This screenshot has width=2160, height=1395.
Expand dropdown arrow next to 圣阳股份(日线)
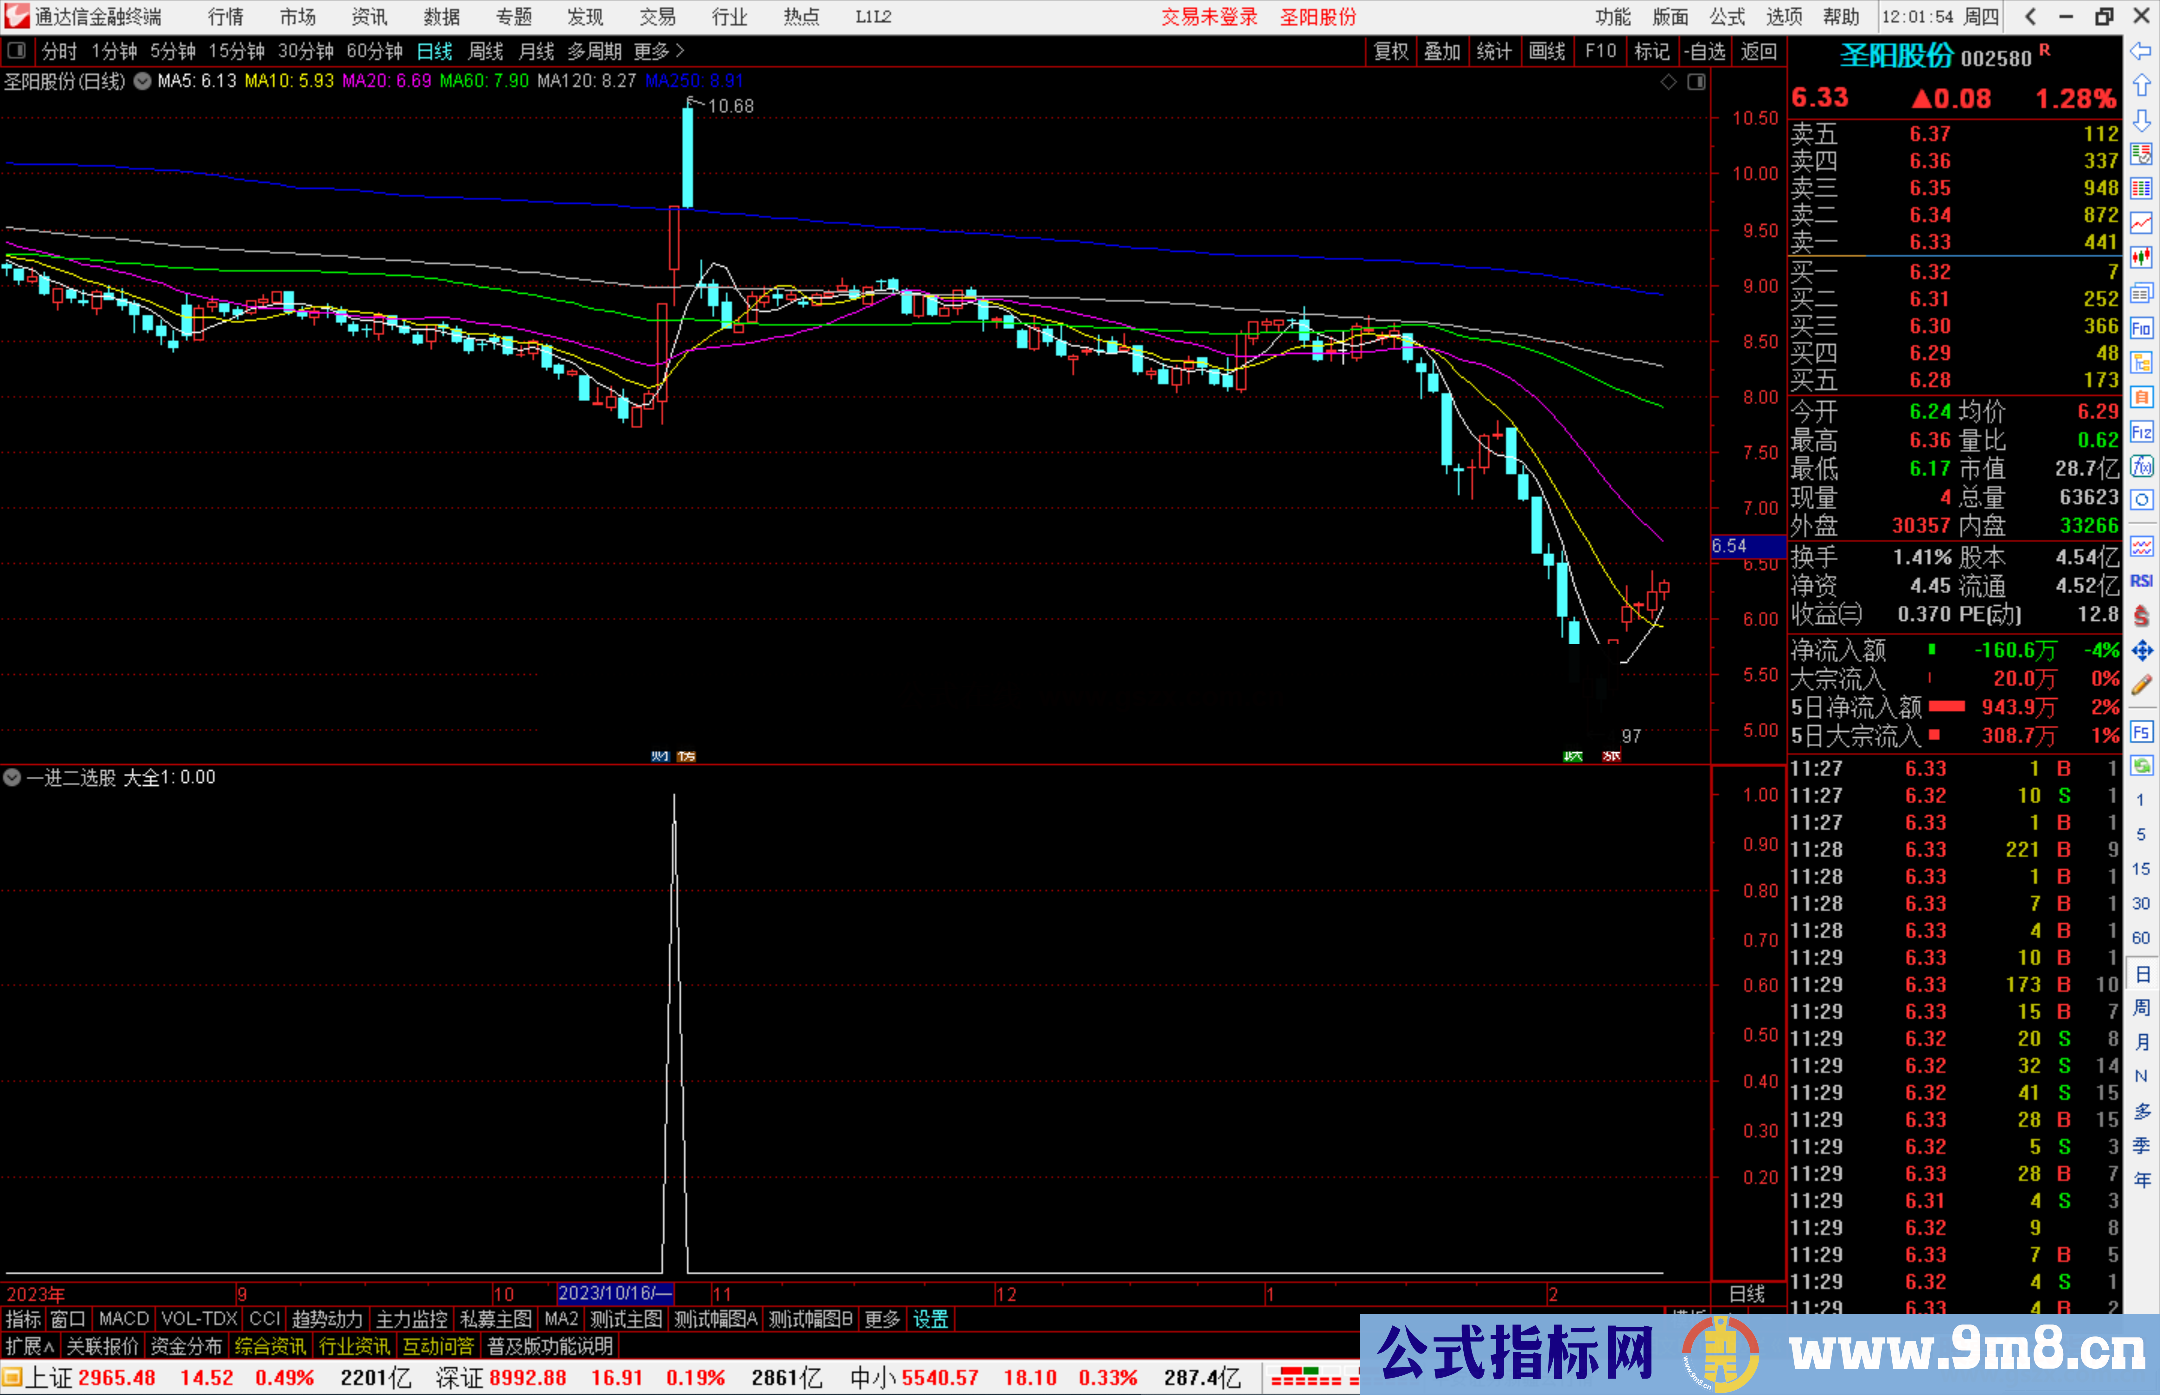(x=142, y=81)
